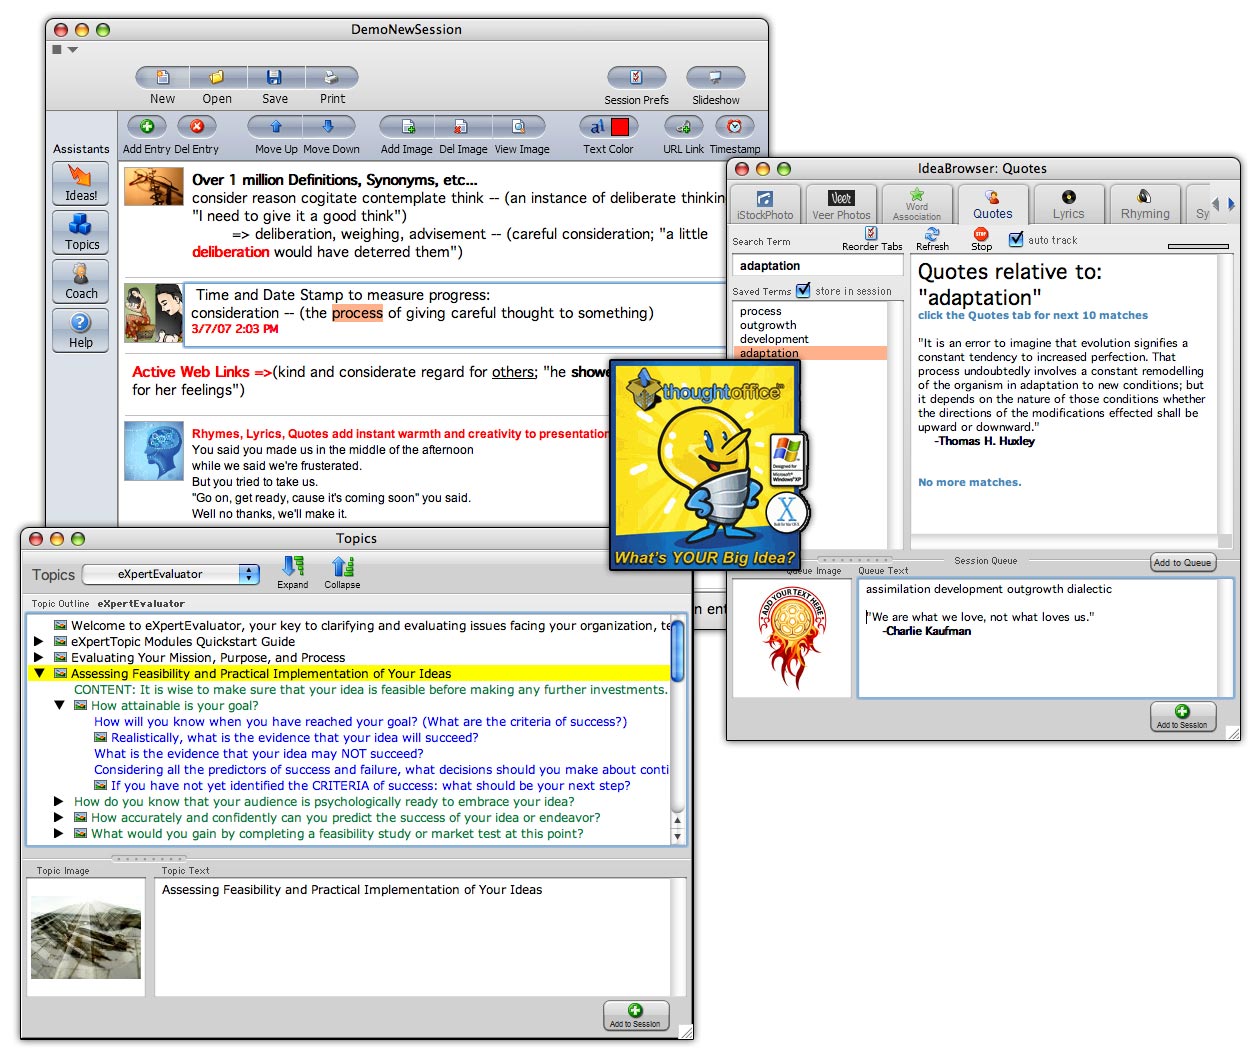Screen dimensions: 1258x1058
Task: Click the next 10 matches link
Action: click(1033, 315)
